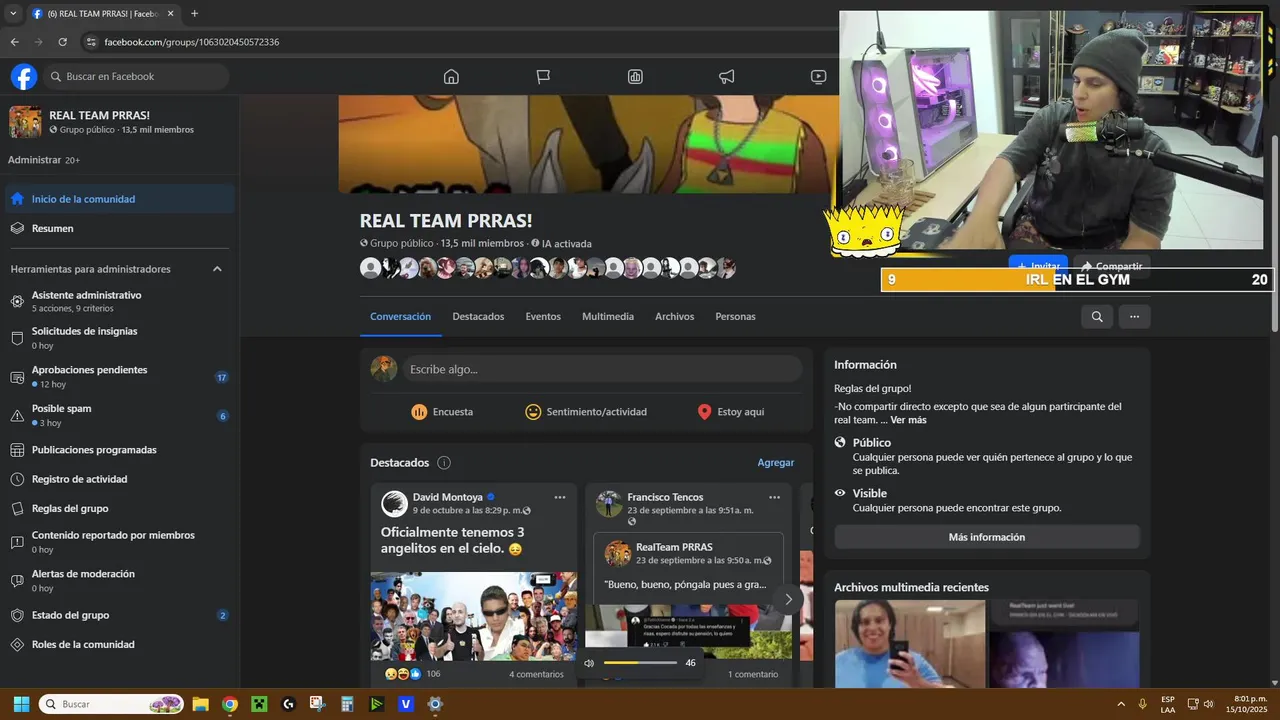1280x720 pixels.
Task: Show hidden system tray icons
Action: click(x=1120, y=704)
